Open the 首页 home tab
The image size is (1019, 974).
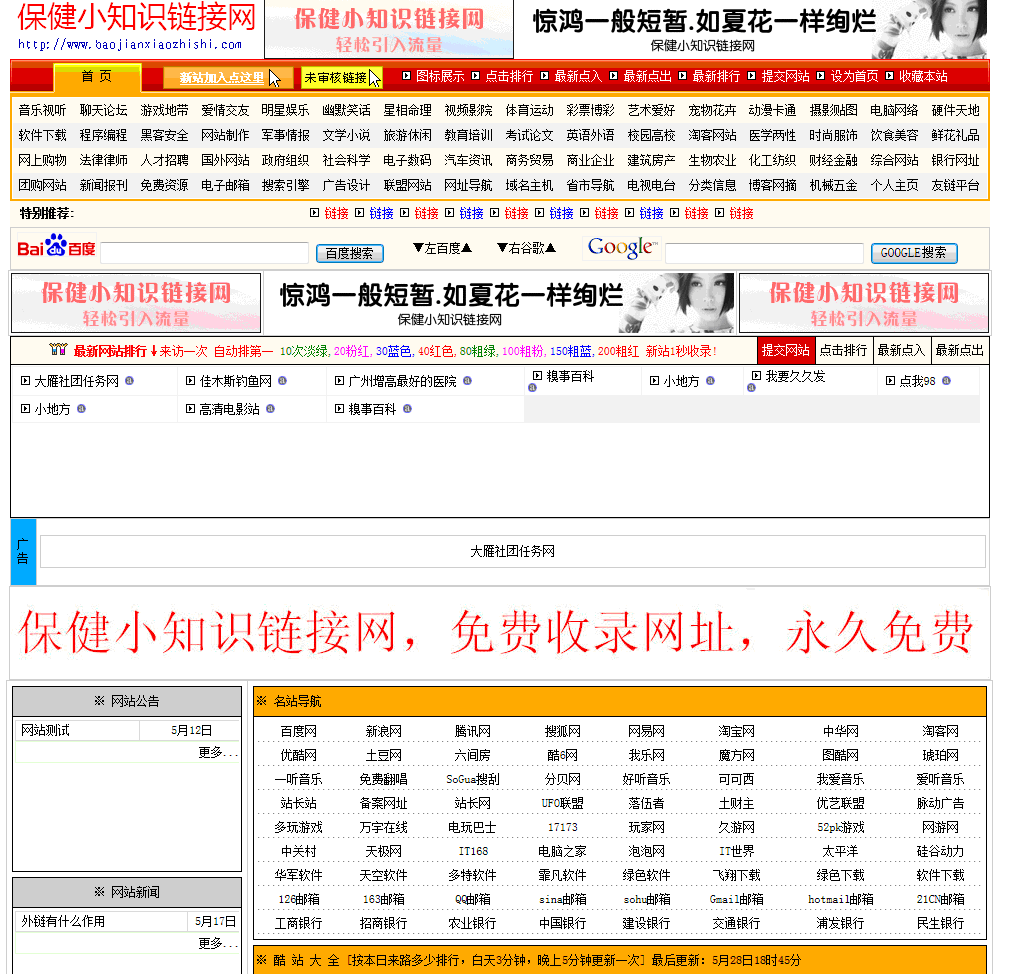point(97,77)
